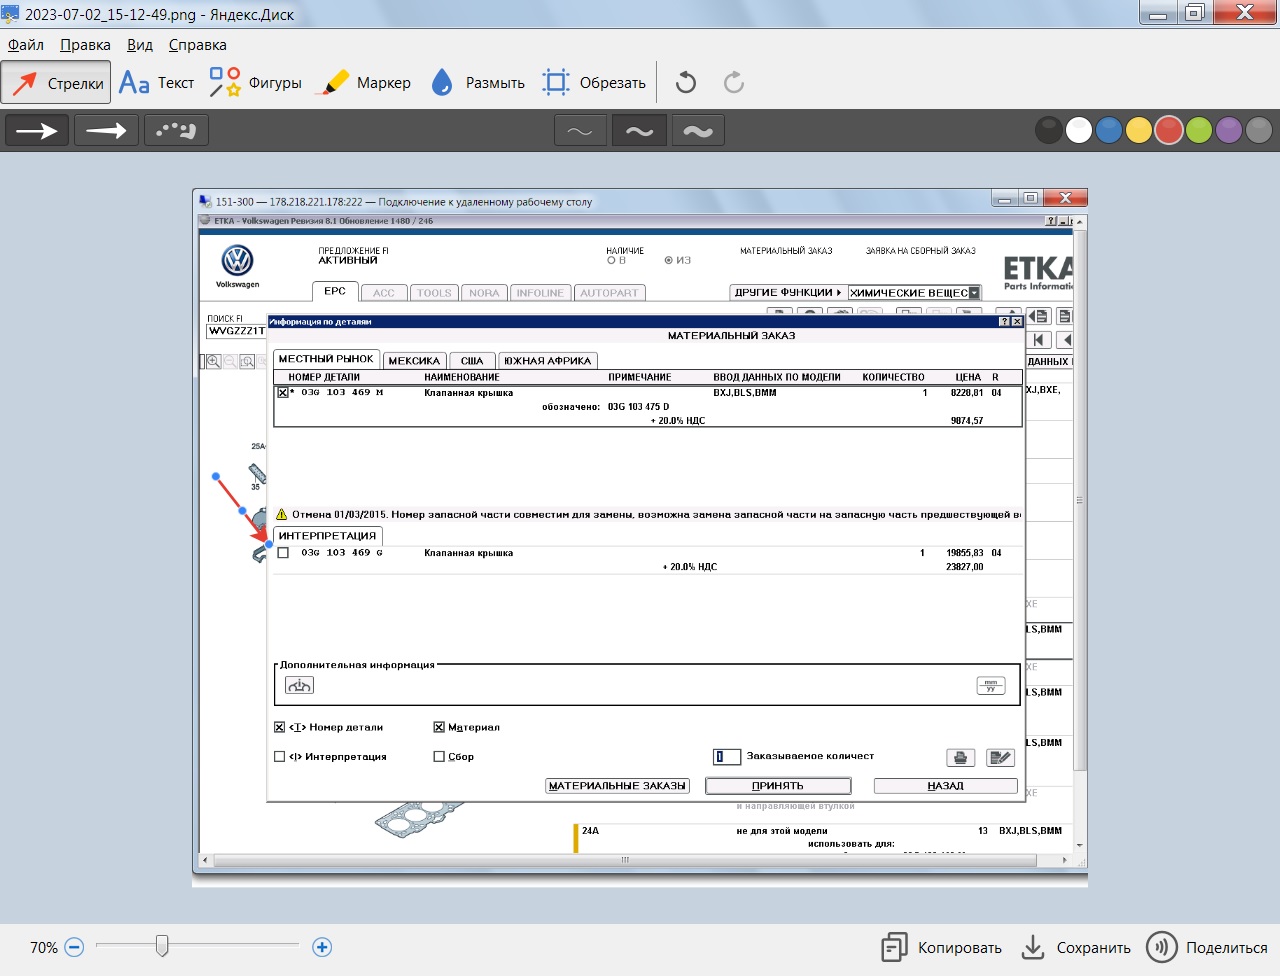The width and height of the screenshot is (1280, 976).
Task: Open the AUTOPART tab in ETKA
Action: [x=609, y=293]
